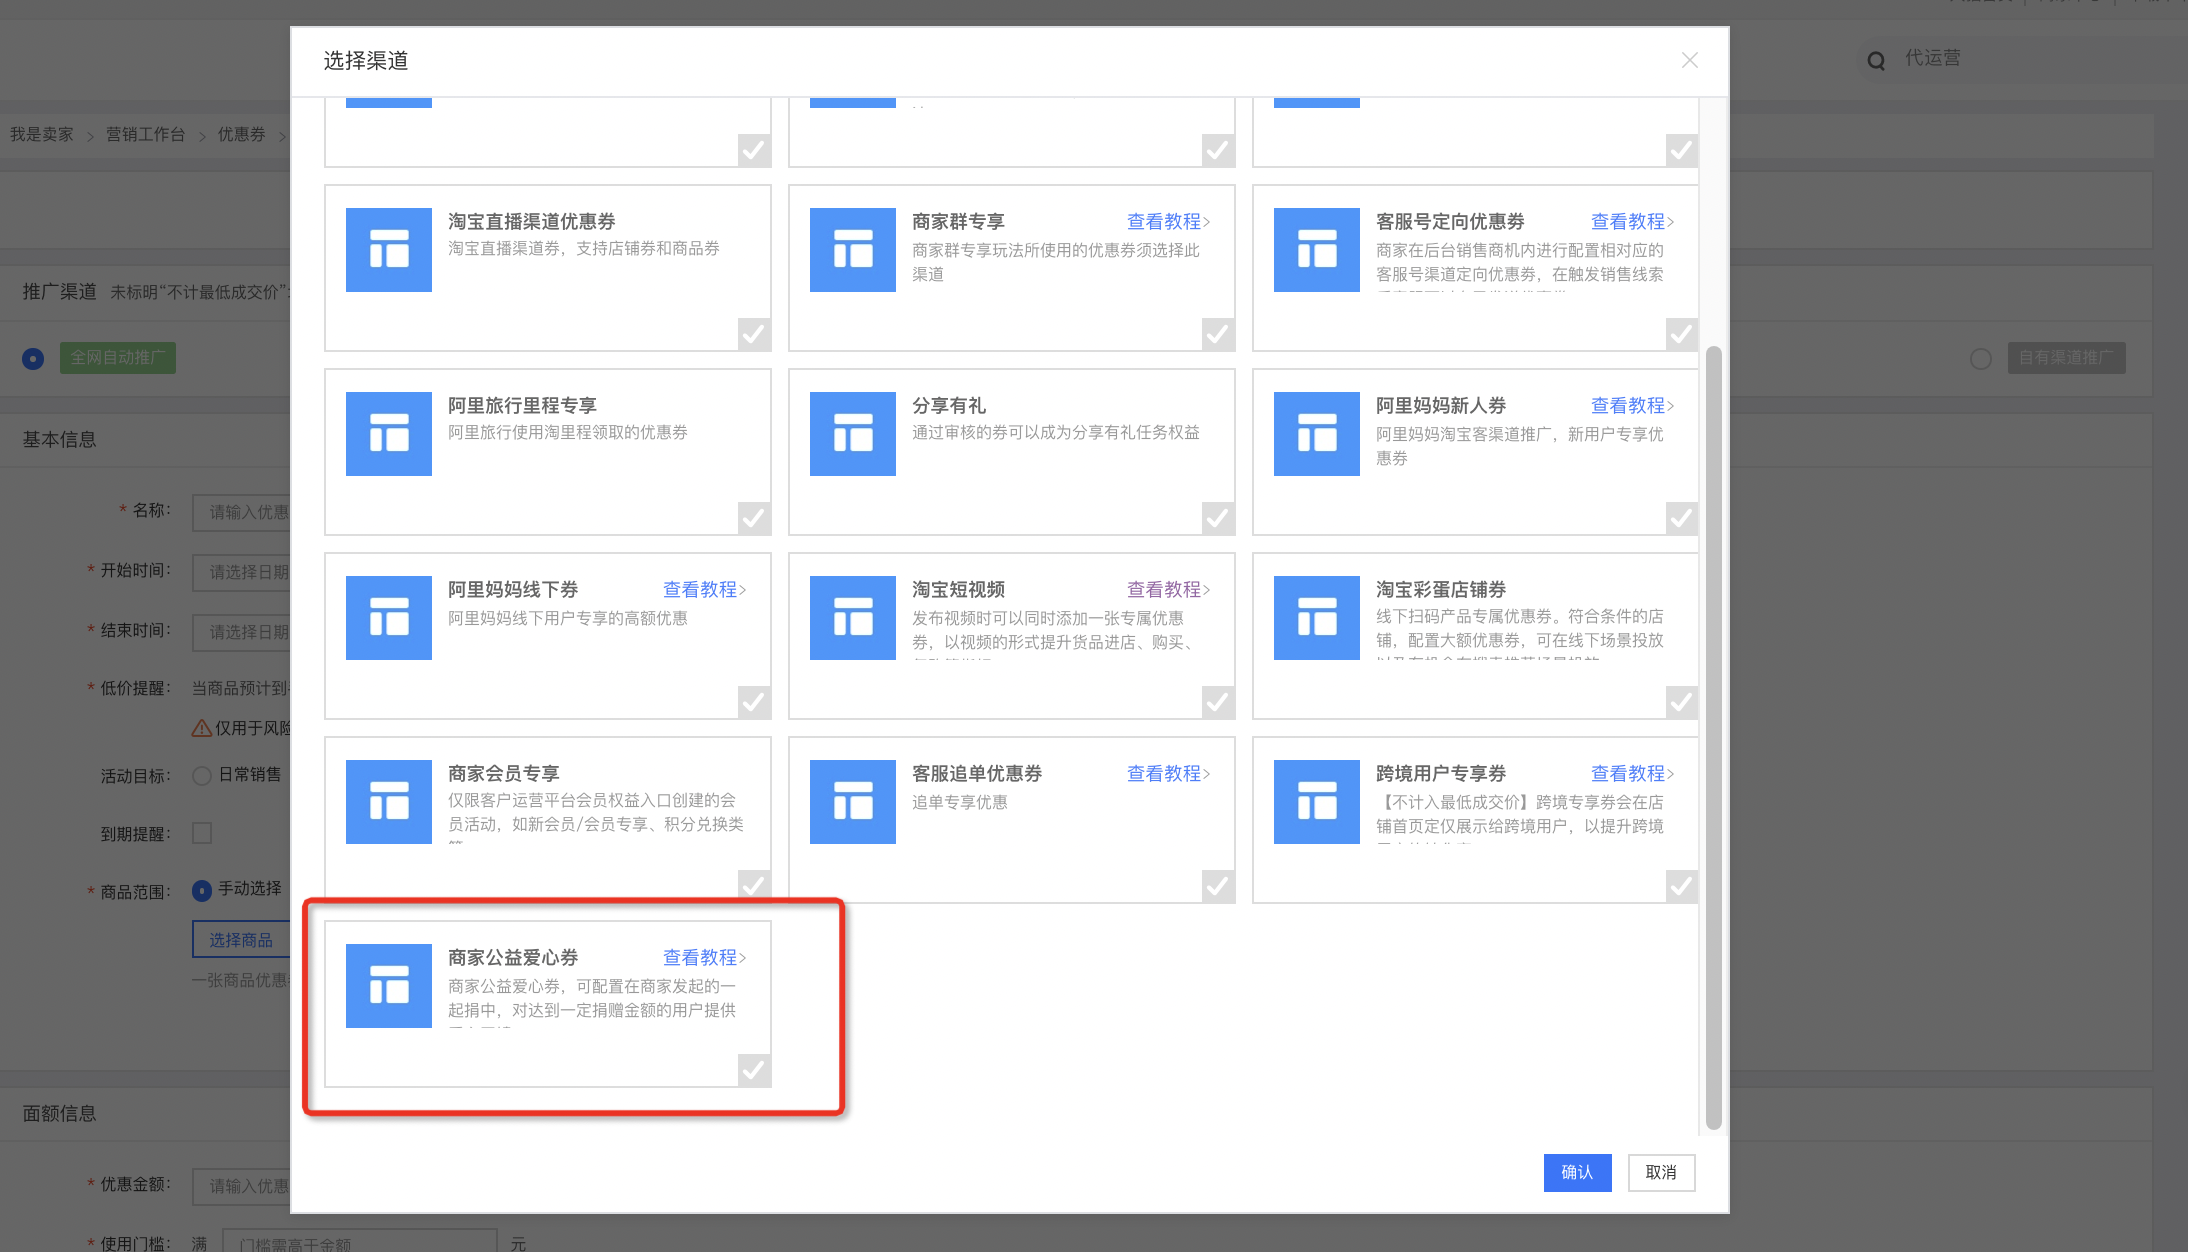
Task: Click the 淘宝彩蛋店铺券 channel icon
Action: (x=1316, y=618)
